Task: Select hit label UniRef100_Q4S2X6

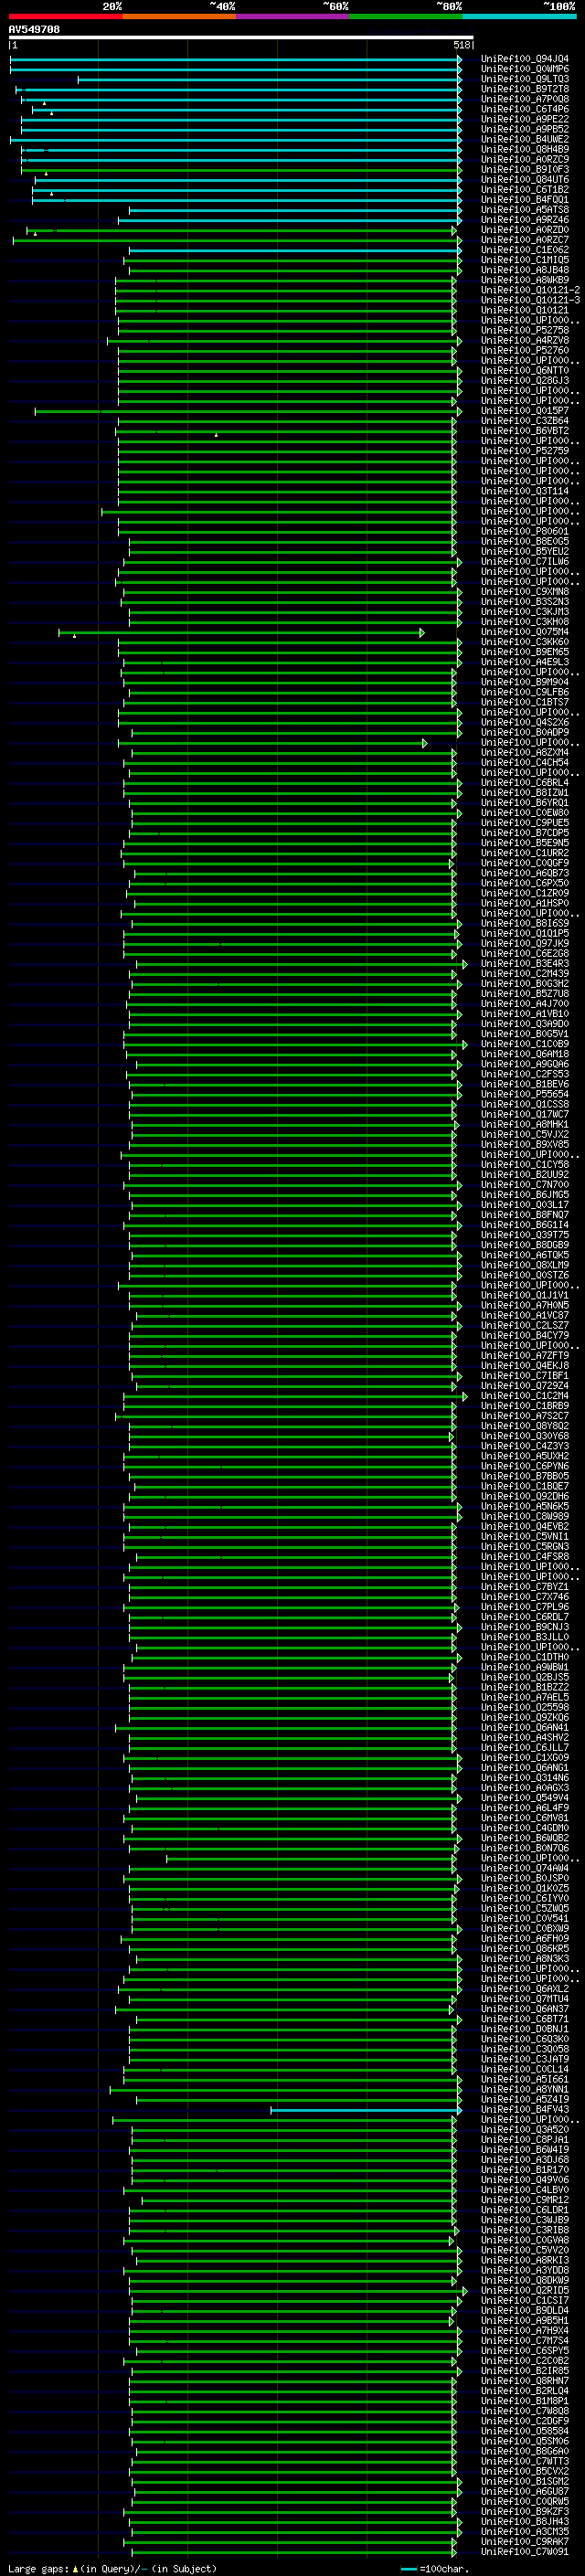Action: 525,722
